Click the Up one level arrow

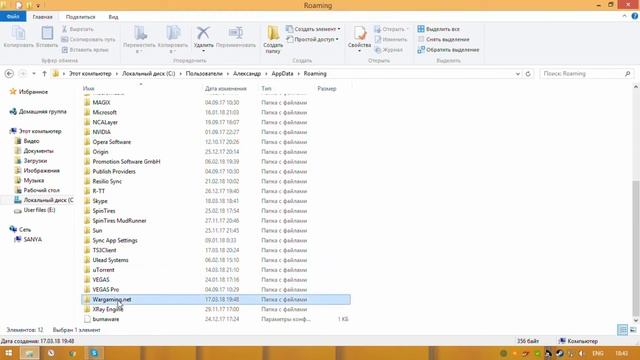44,74
